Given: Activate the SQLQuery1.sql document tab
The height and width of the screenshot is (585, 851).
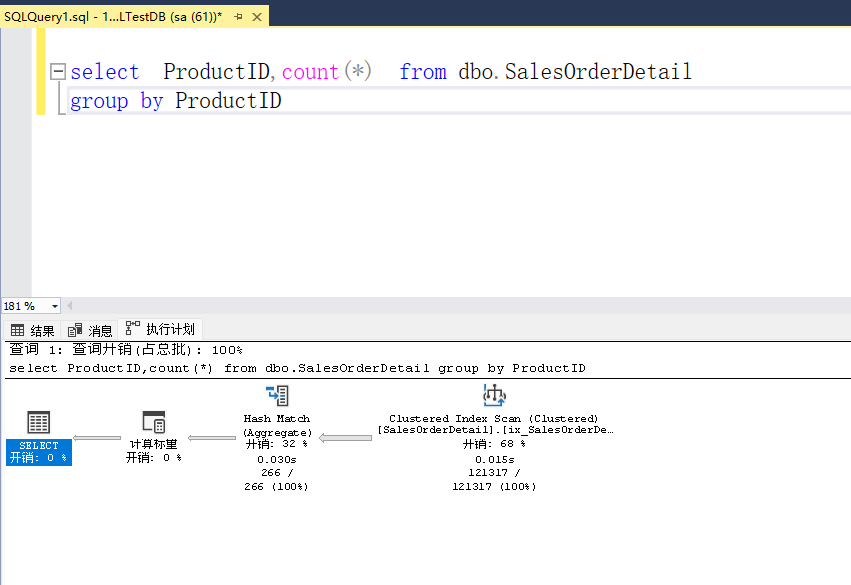Looking at the screenshot, I should [x=113, y=17].
